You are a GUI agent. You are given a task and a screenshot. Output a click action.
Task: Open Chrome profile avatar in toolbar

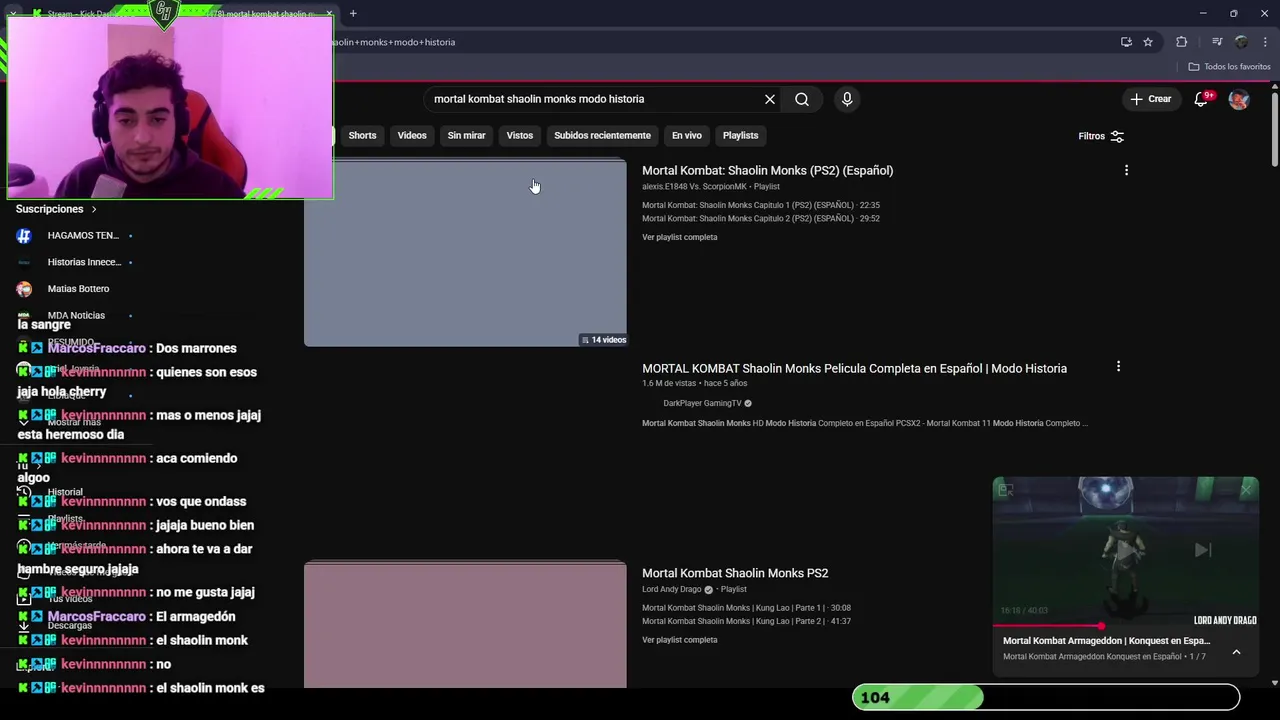coord(1241,42)
